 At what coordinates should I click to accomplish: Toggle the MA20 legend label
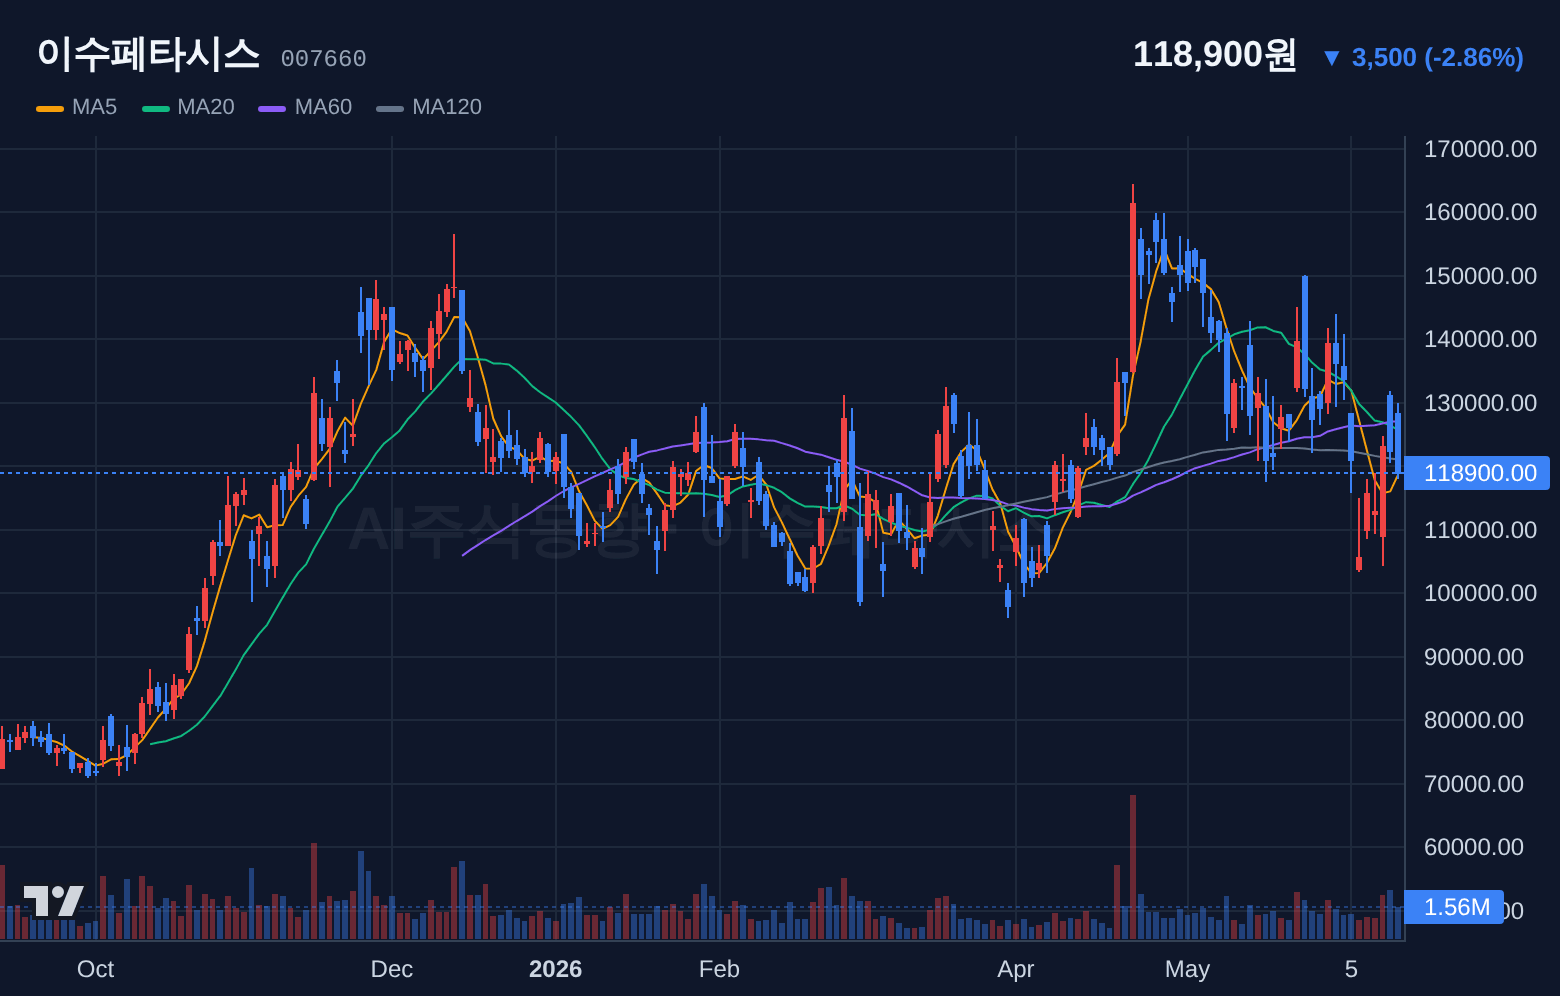[x=205, y=107]
